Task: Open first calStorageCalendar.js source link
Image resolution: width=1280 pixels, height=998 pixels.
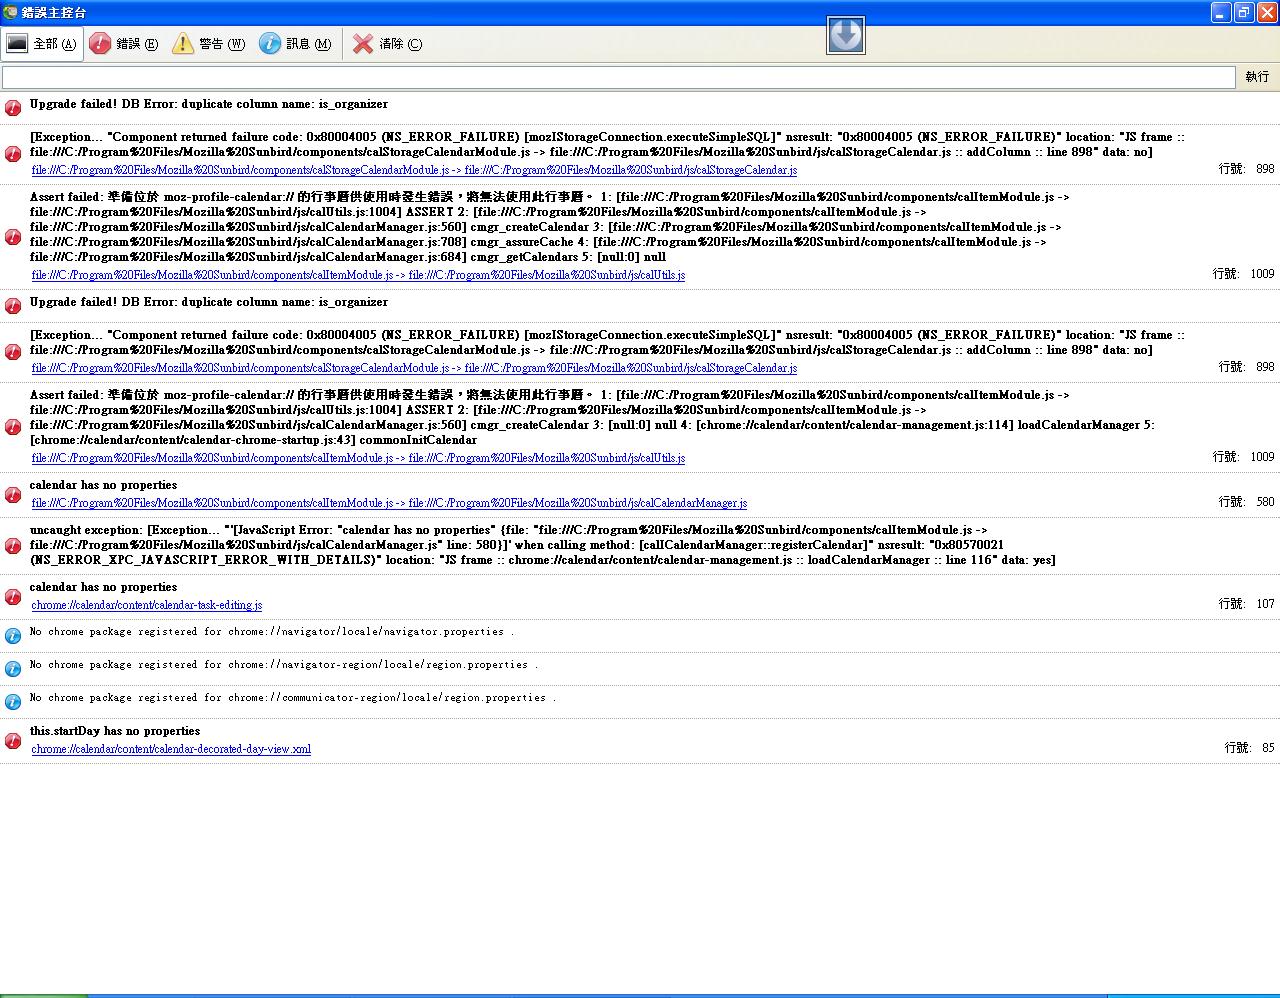Action: pos(414,171)
